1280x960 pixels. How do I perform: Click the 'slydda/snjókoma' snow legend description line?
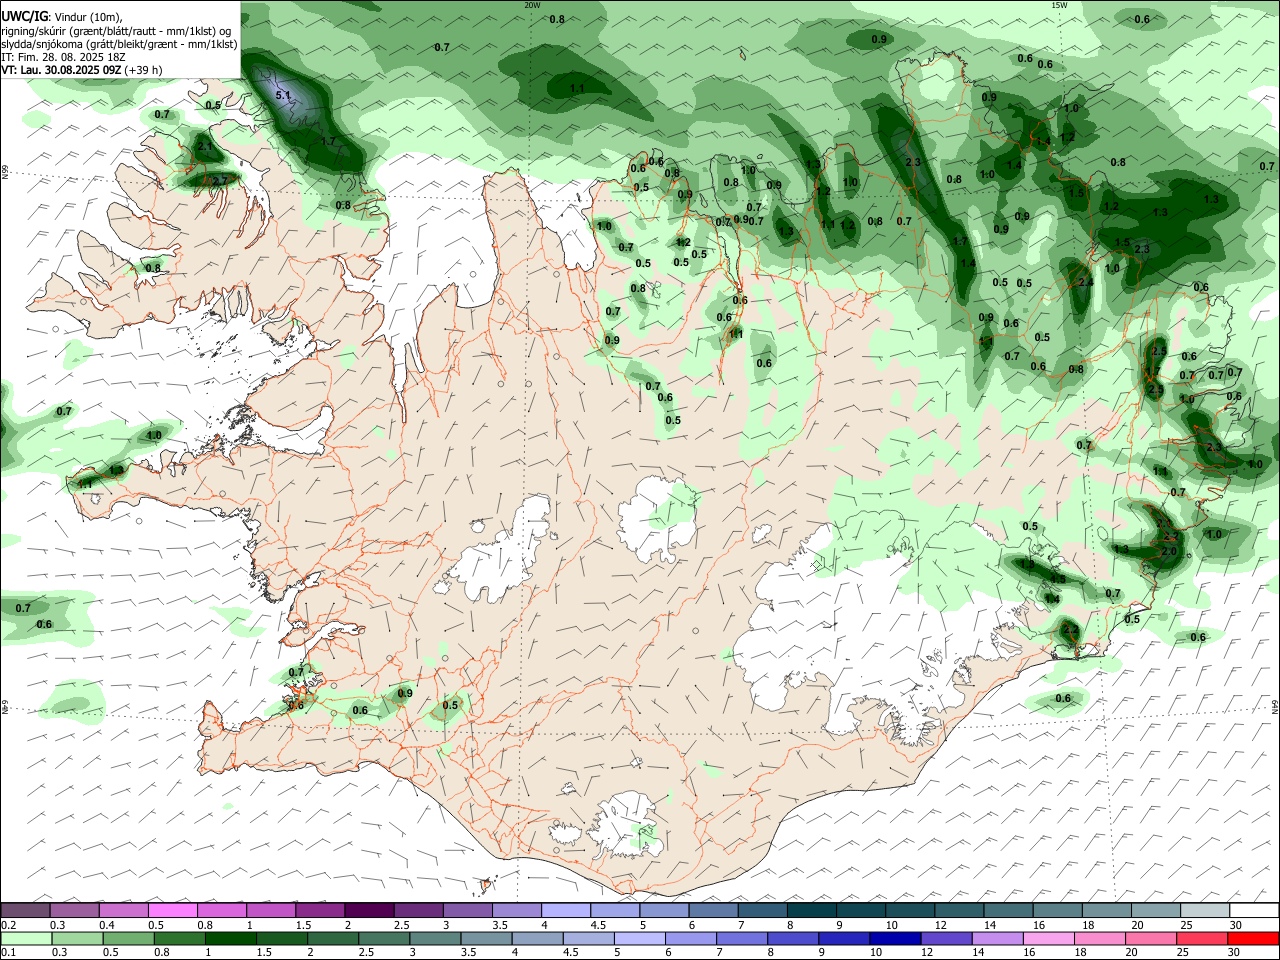119,44
